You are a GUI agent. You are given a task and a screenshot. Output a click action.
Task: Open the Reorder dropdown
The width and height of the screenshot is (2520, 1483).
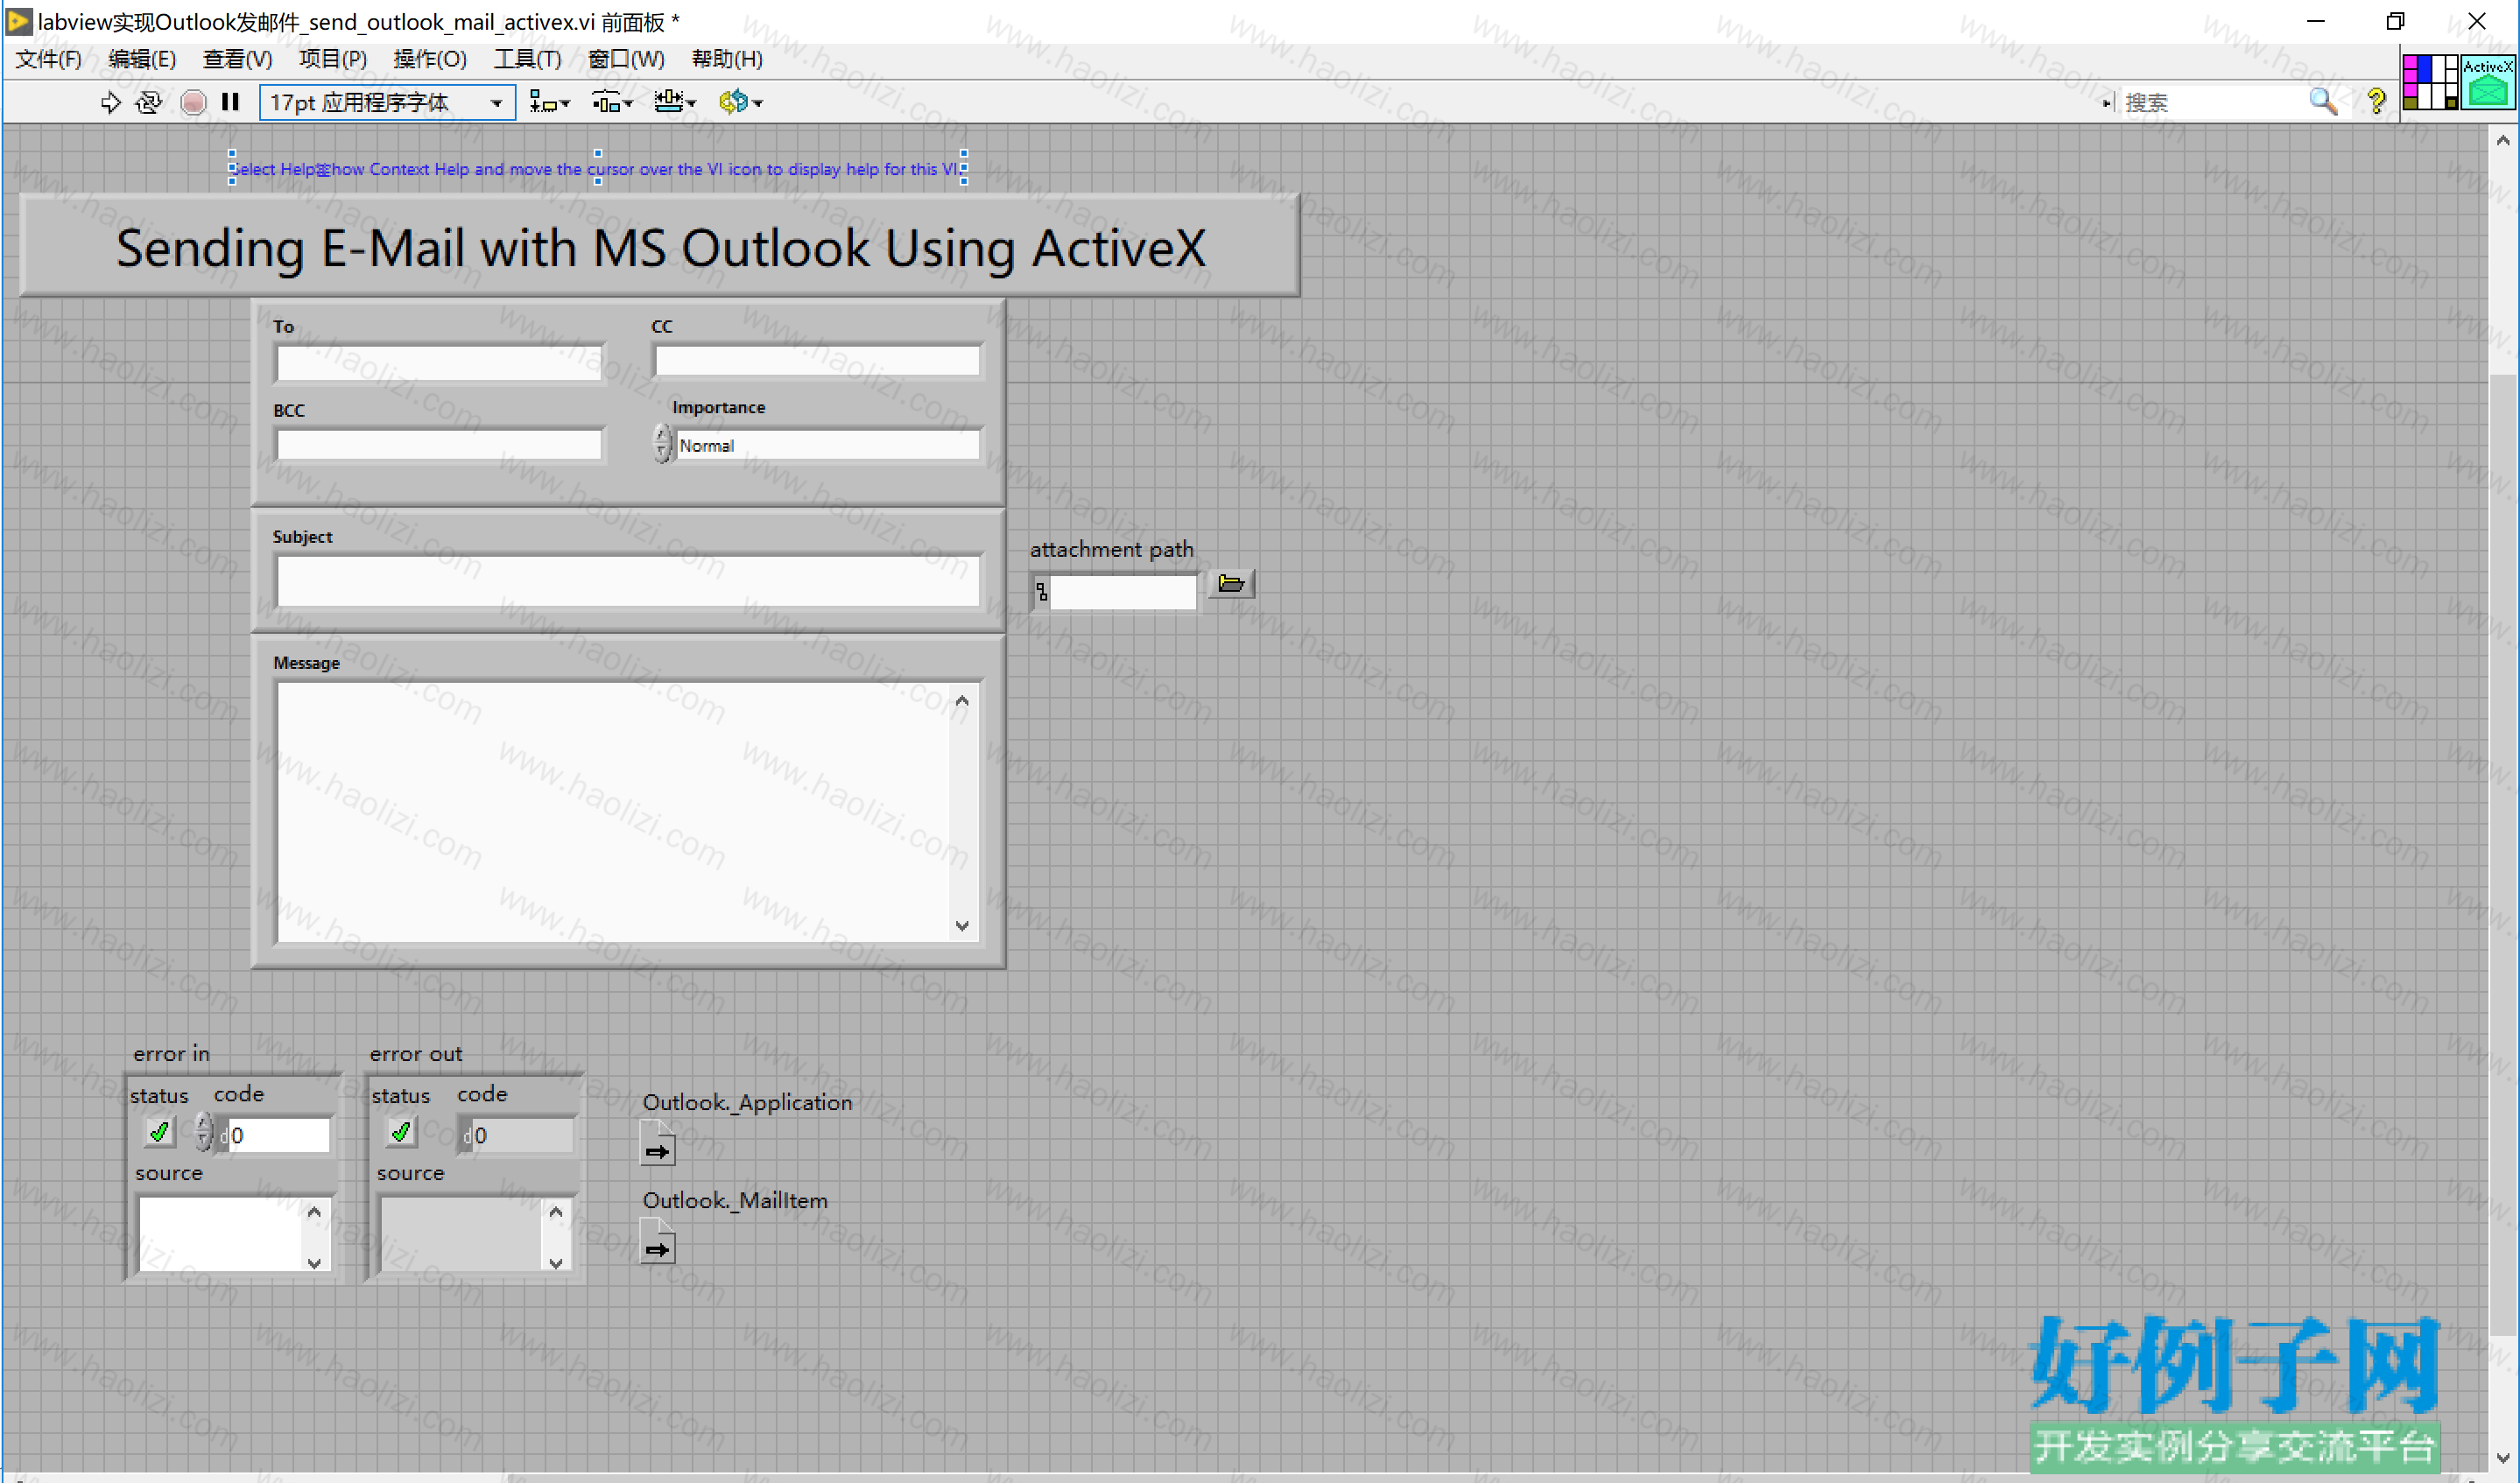(x=740, y=102)
